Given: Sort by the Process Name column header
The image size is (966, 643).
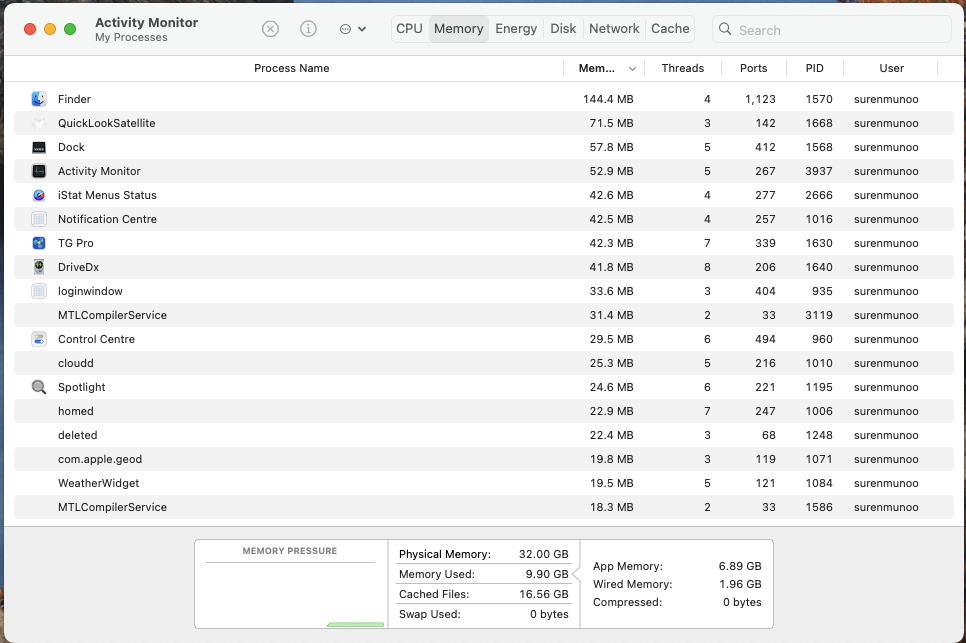Looking at the screenshot, I should pyautogui.click(x=291, y=68).
